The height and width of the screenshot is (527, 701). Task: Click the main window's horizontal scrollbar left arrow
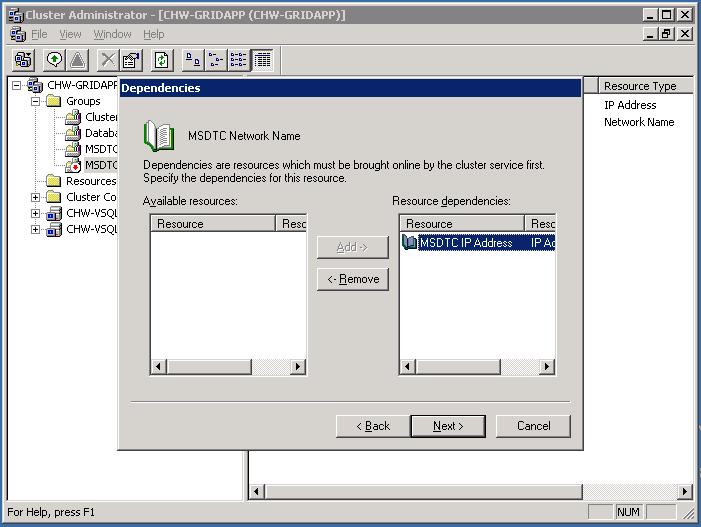point(256,492)
